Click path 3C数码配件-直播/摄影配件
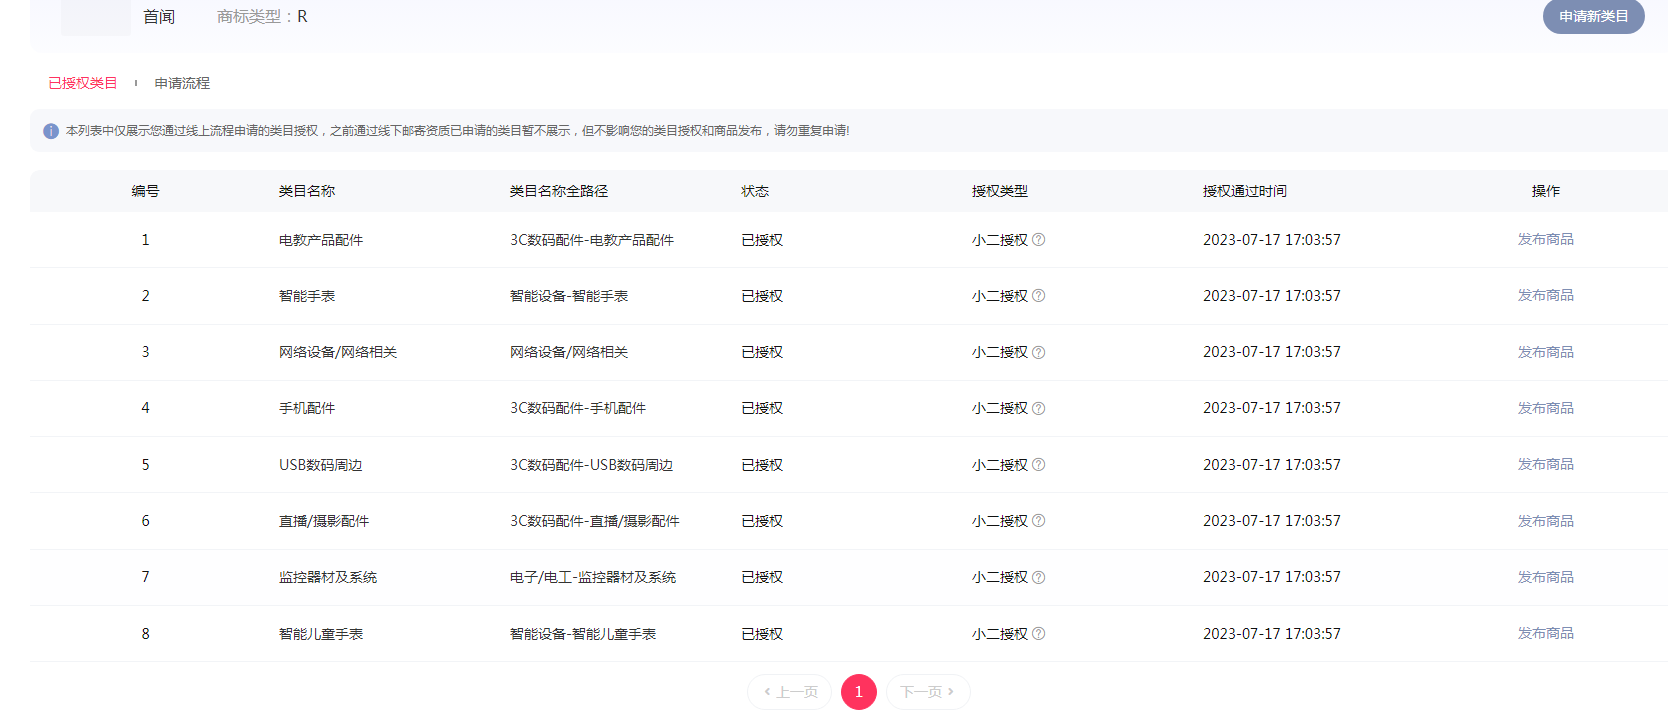 click(x=595, y=521)
